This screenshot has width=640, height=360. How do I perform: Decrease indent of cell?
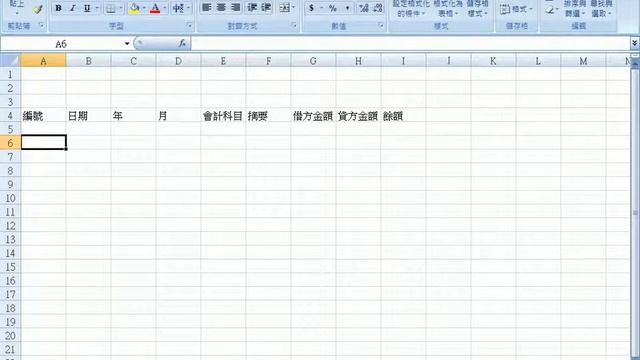pos(252,8)
